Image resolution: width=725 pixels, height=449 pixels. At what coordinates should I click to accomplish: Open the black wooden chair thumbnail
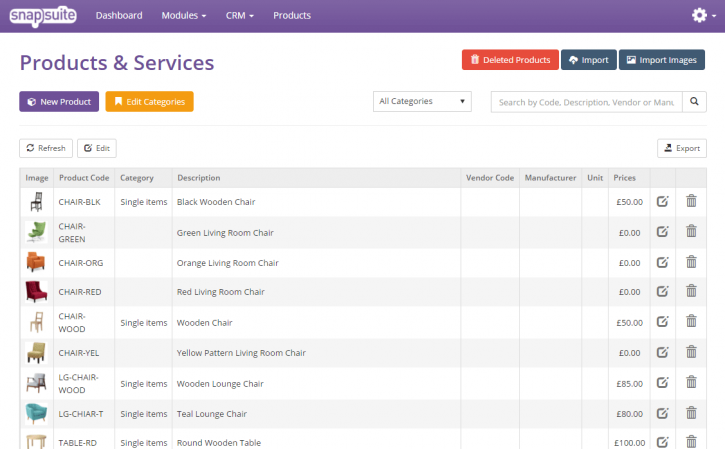(37, 202)
